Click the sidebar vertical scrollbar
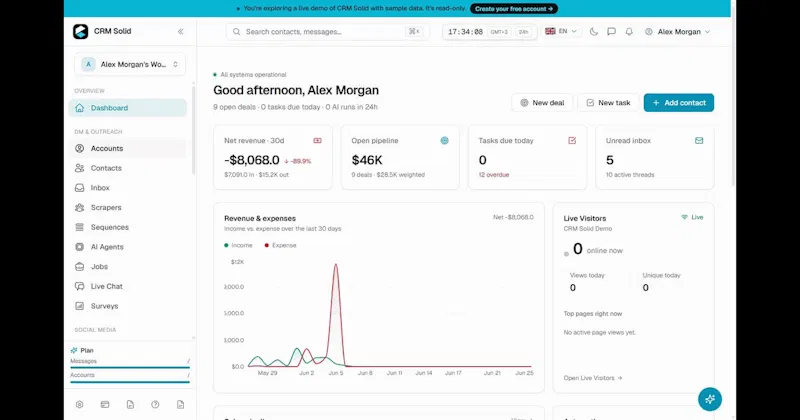Viewport: 800px width, 420px height. pos(193,130)
